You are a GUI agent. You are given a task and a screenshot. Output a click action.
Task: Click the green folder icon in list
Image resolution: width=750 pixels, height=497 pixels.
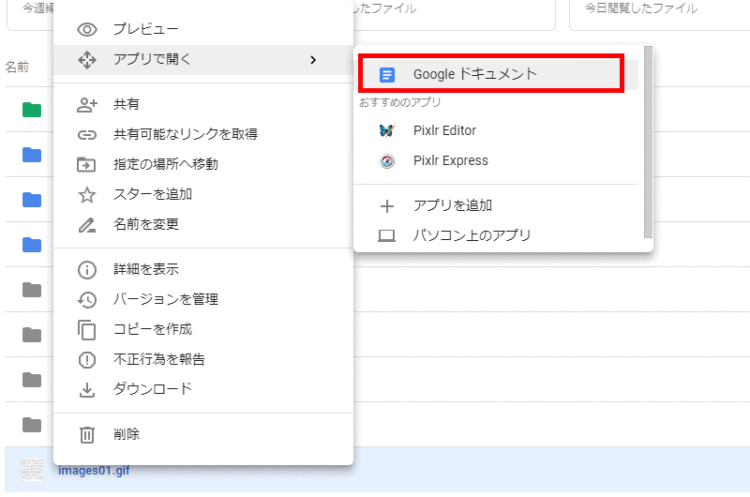pos(32,109)
